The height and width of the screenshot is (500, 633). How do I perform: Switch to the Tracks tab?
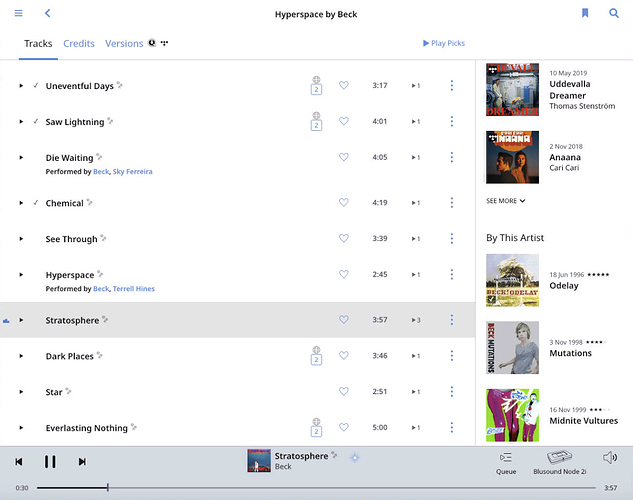[x=38, y=44]
